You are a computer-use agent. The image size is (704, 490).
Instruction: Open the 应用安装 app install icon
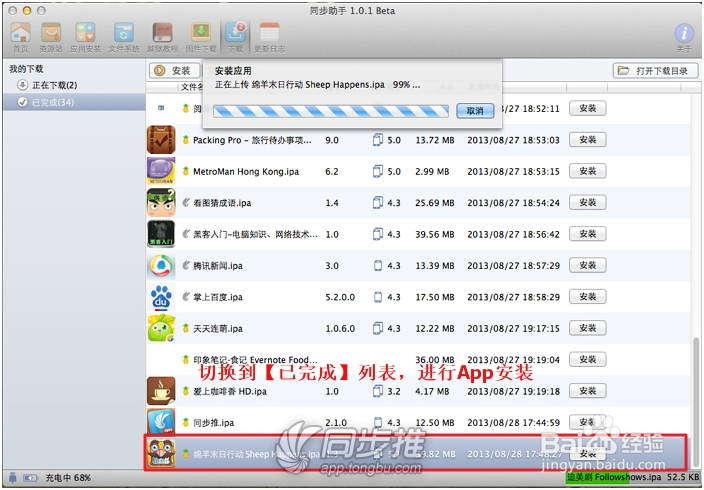[85, 37]
